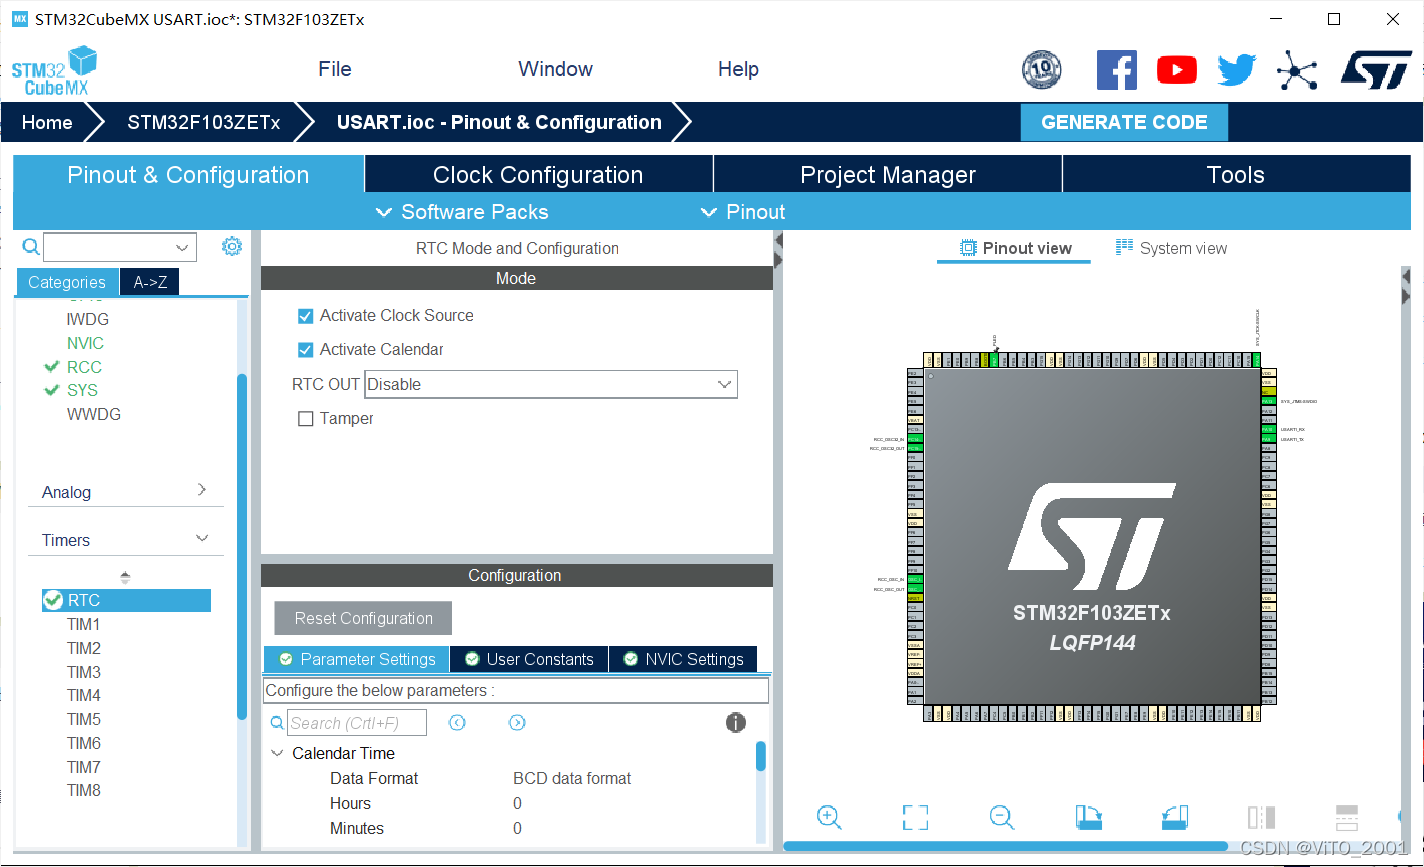Open the User Constants tab
This screenshot has height=867, width=1424.
[529, 659]
